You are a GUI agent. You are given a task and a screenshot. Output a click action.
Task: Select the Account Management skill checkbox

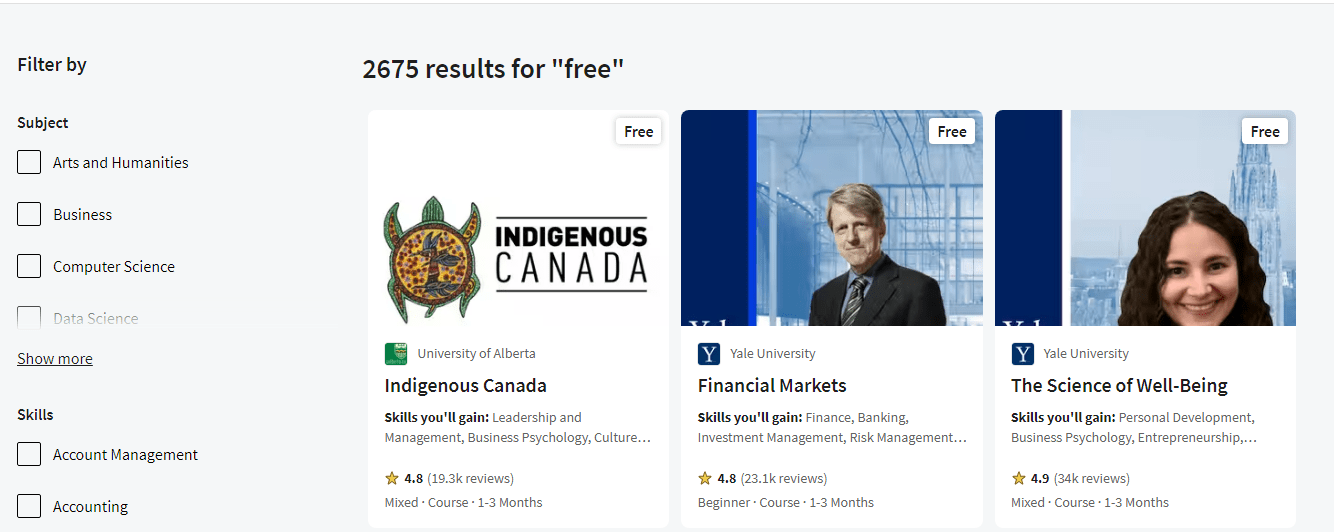point(29,454)
